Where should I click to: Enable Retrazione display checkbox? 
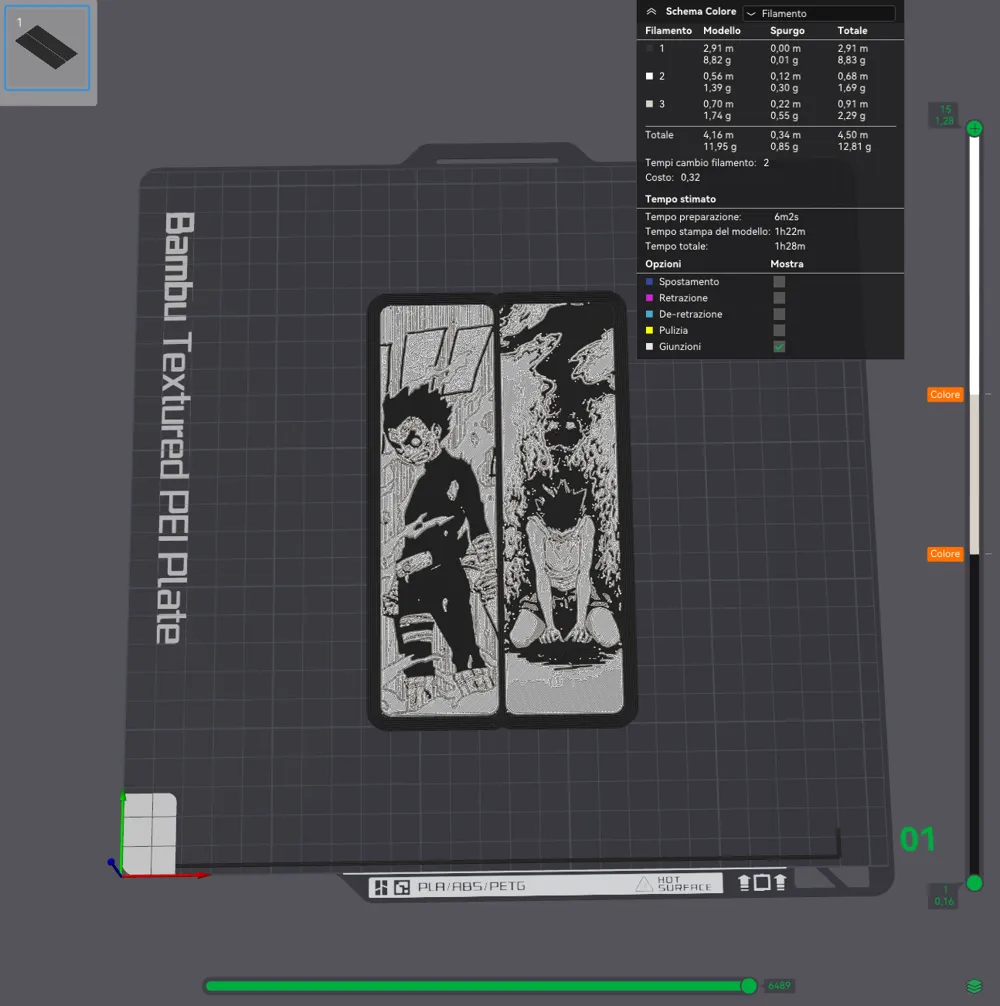point(779,298)
